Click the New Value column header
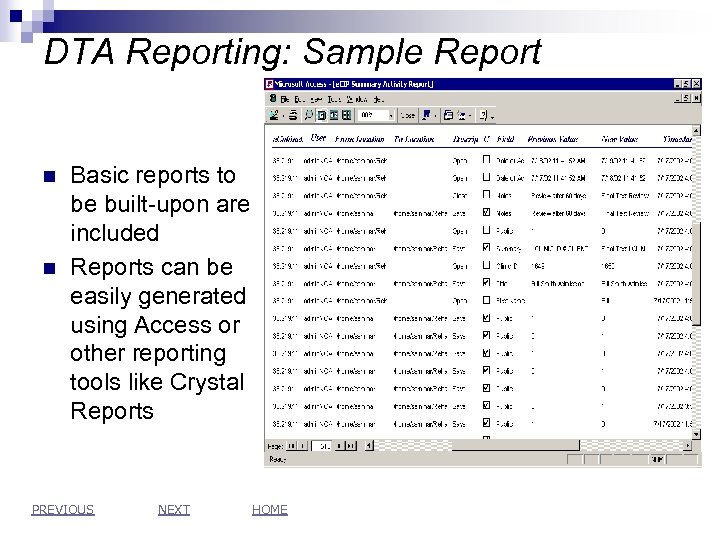Image resolution: width=720 pixels, height=540 pixels. (619, 139)
